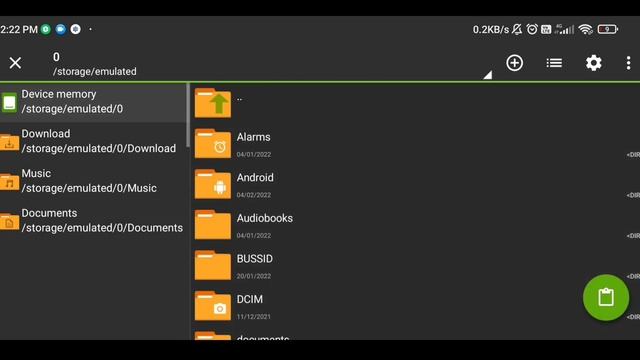Tap the DCIM date 11/12/2021
Viewport: 640px width, 360px height.
tap(253, 317)
